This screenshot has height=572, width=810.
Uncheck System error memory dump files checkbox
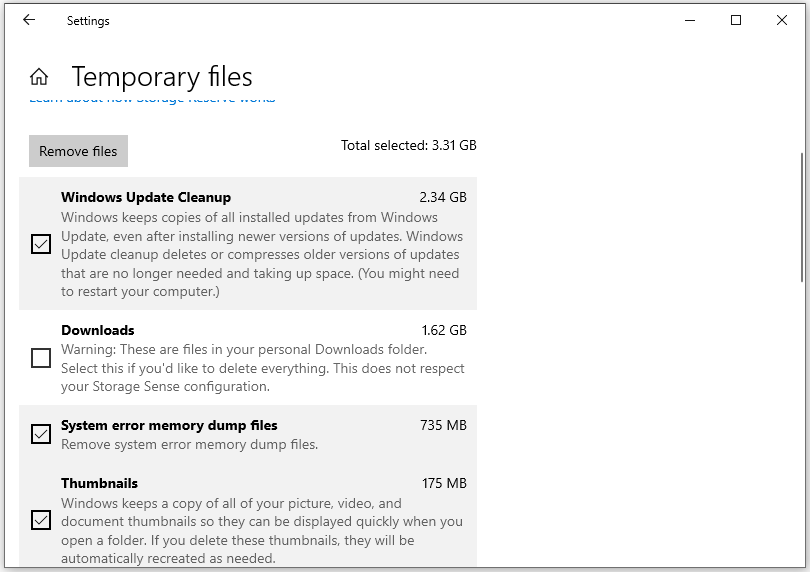click(41, 434)
